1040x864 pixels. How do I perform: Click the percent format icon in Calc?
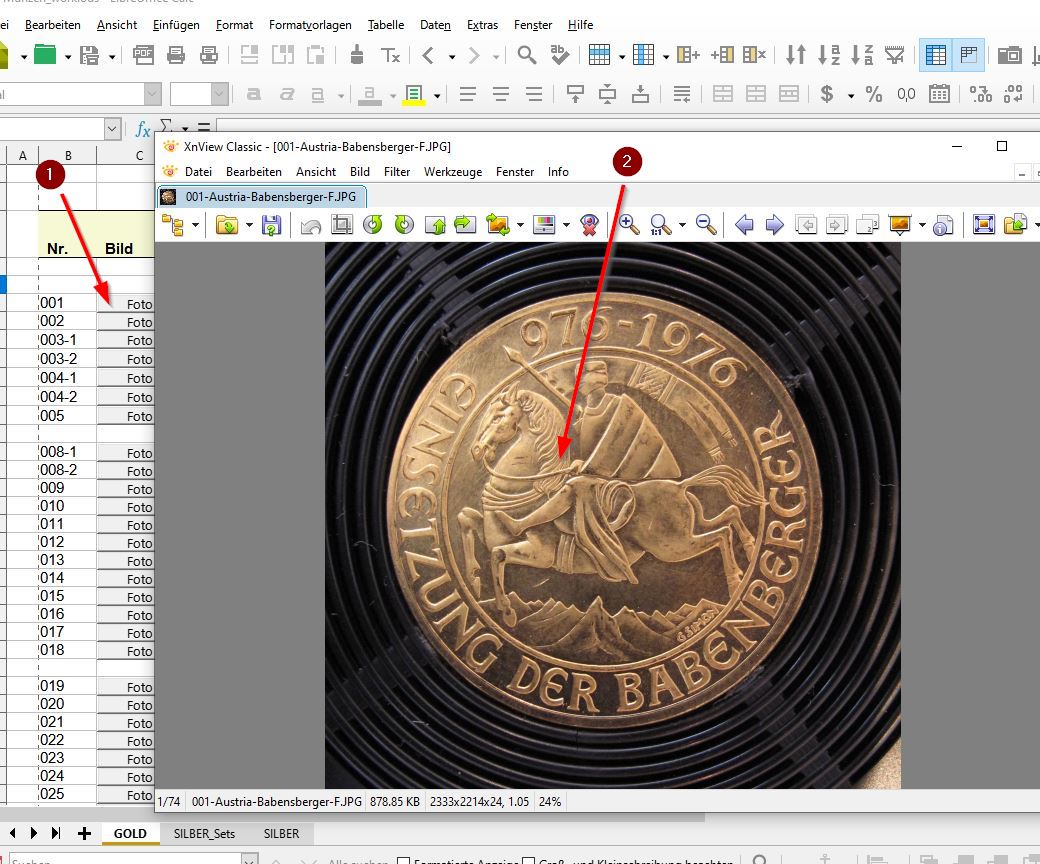tap(874, 94)
